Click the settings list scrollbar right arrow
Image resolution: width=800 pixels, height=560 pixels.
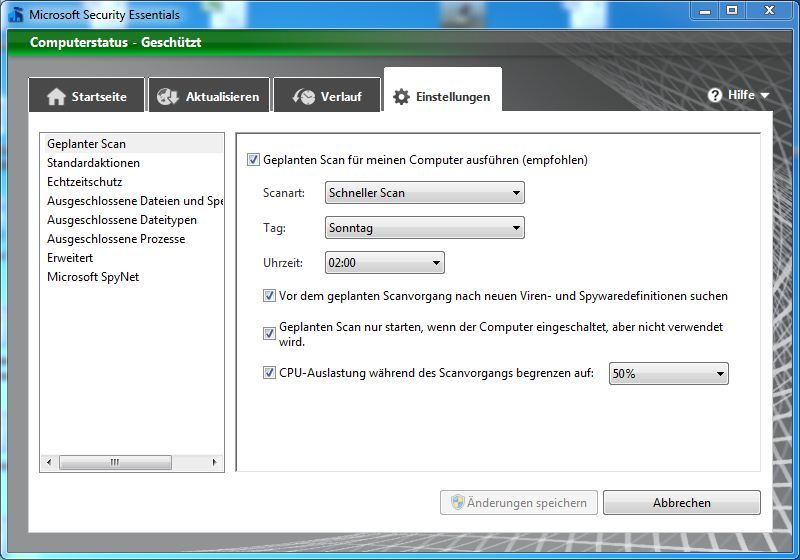pos(214,462)
